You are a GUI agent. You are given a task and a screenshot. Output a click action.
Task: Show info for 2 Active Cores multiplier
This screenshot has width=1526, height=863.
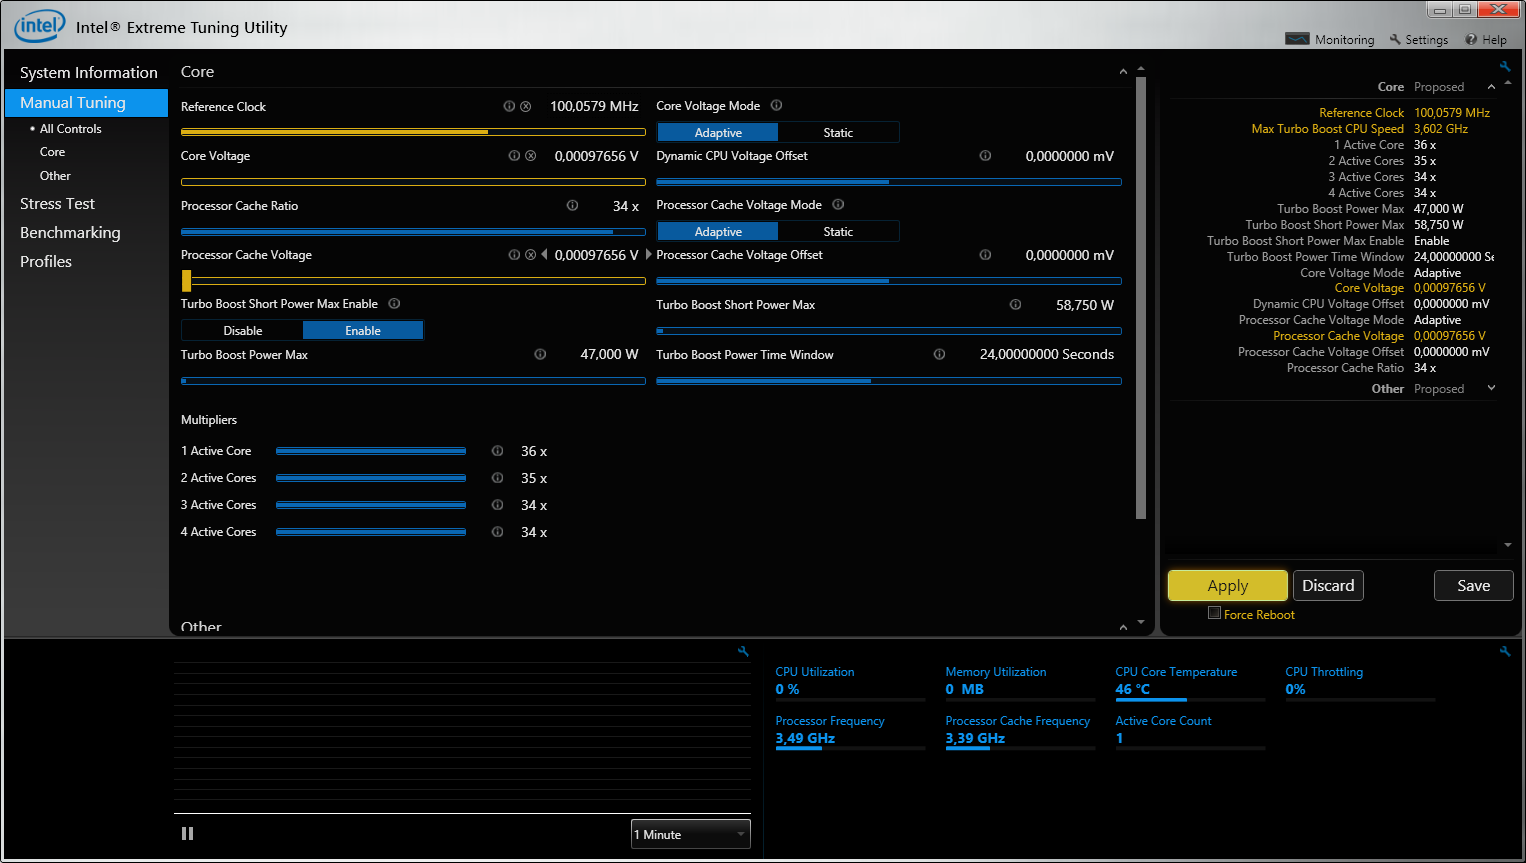tap(497, 478)
